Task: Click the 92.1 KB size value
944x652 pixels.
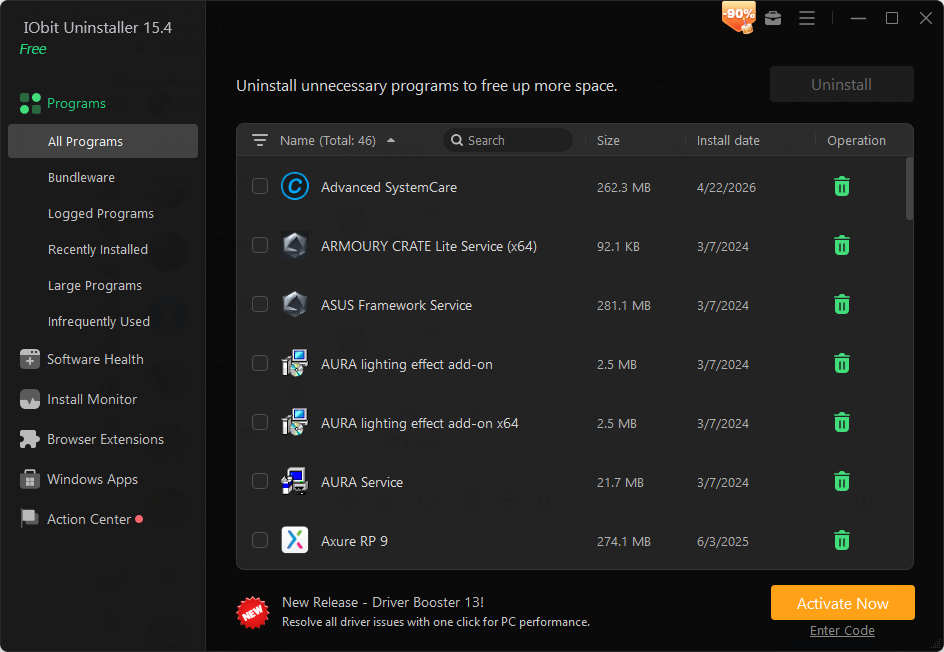Action: point(618,246)
